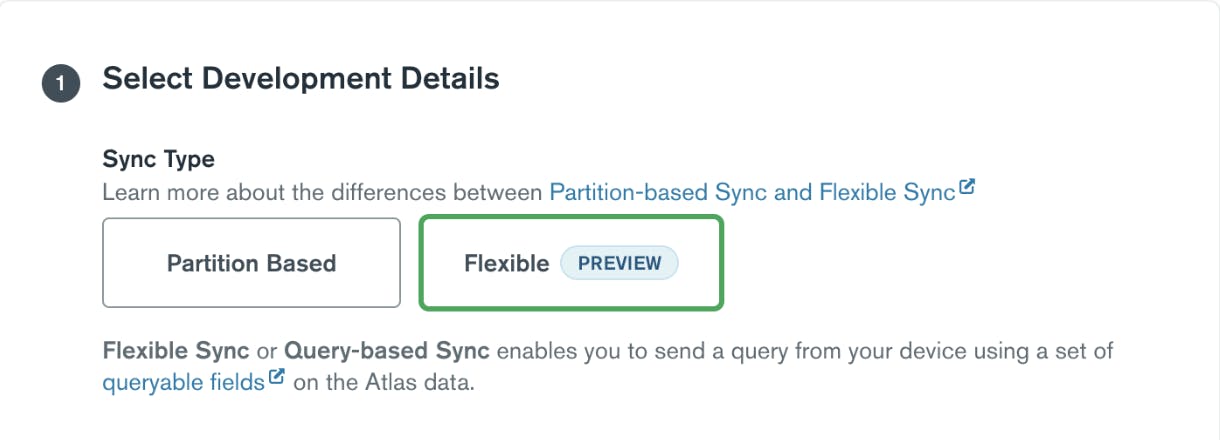This screenshot has width=1220, height=440.
Task: Click the Sync Type section label
Action: point(158,159)
